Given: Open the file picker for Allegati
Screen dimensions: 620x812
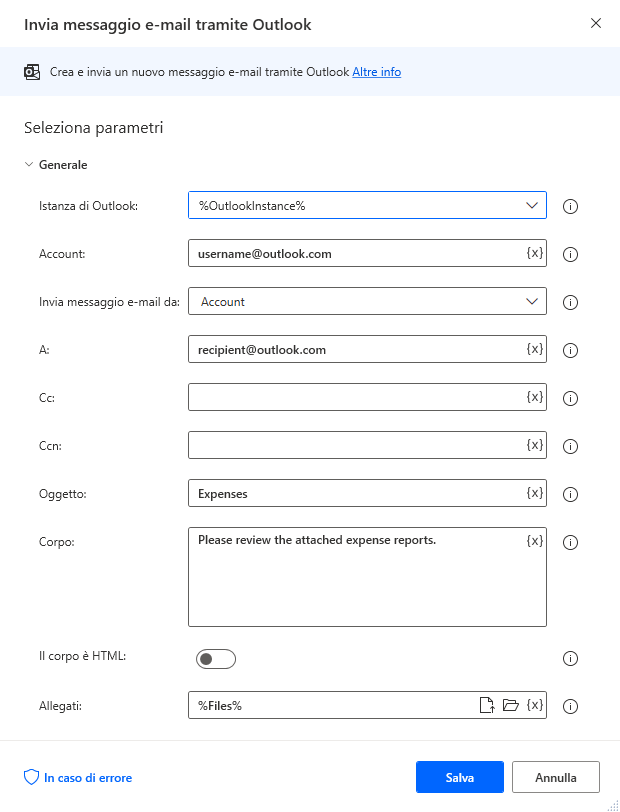Looking at the screenshot, I should pos(487,705).
